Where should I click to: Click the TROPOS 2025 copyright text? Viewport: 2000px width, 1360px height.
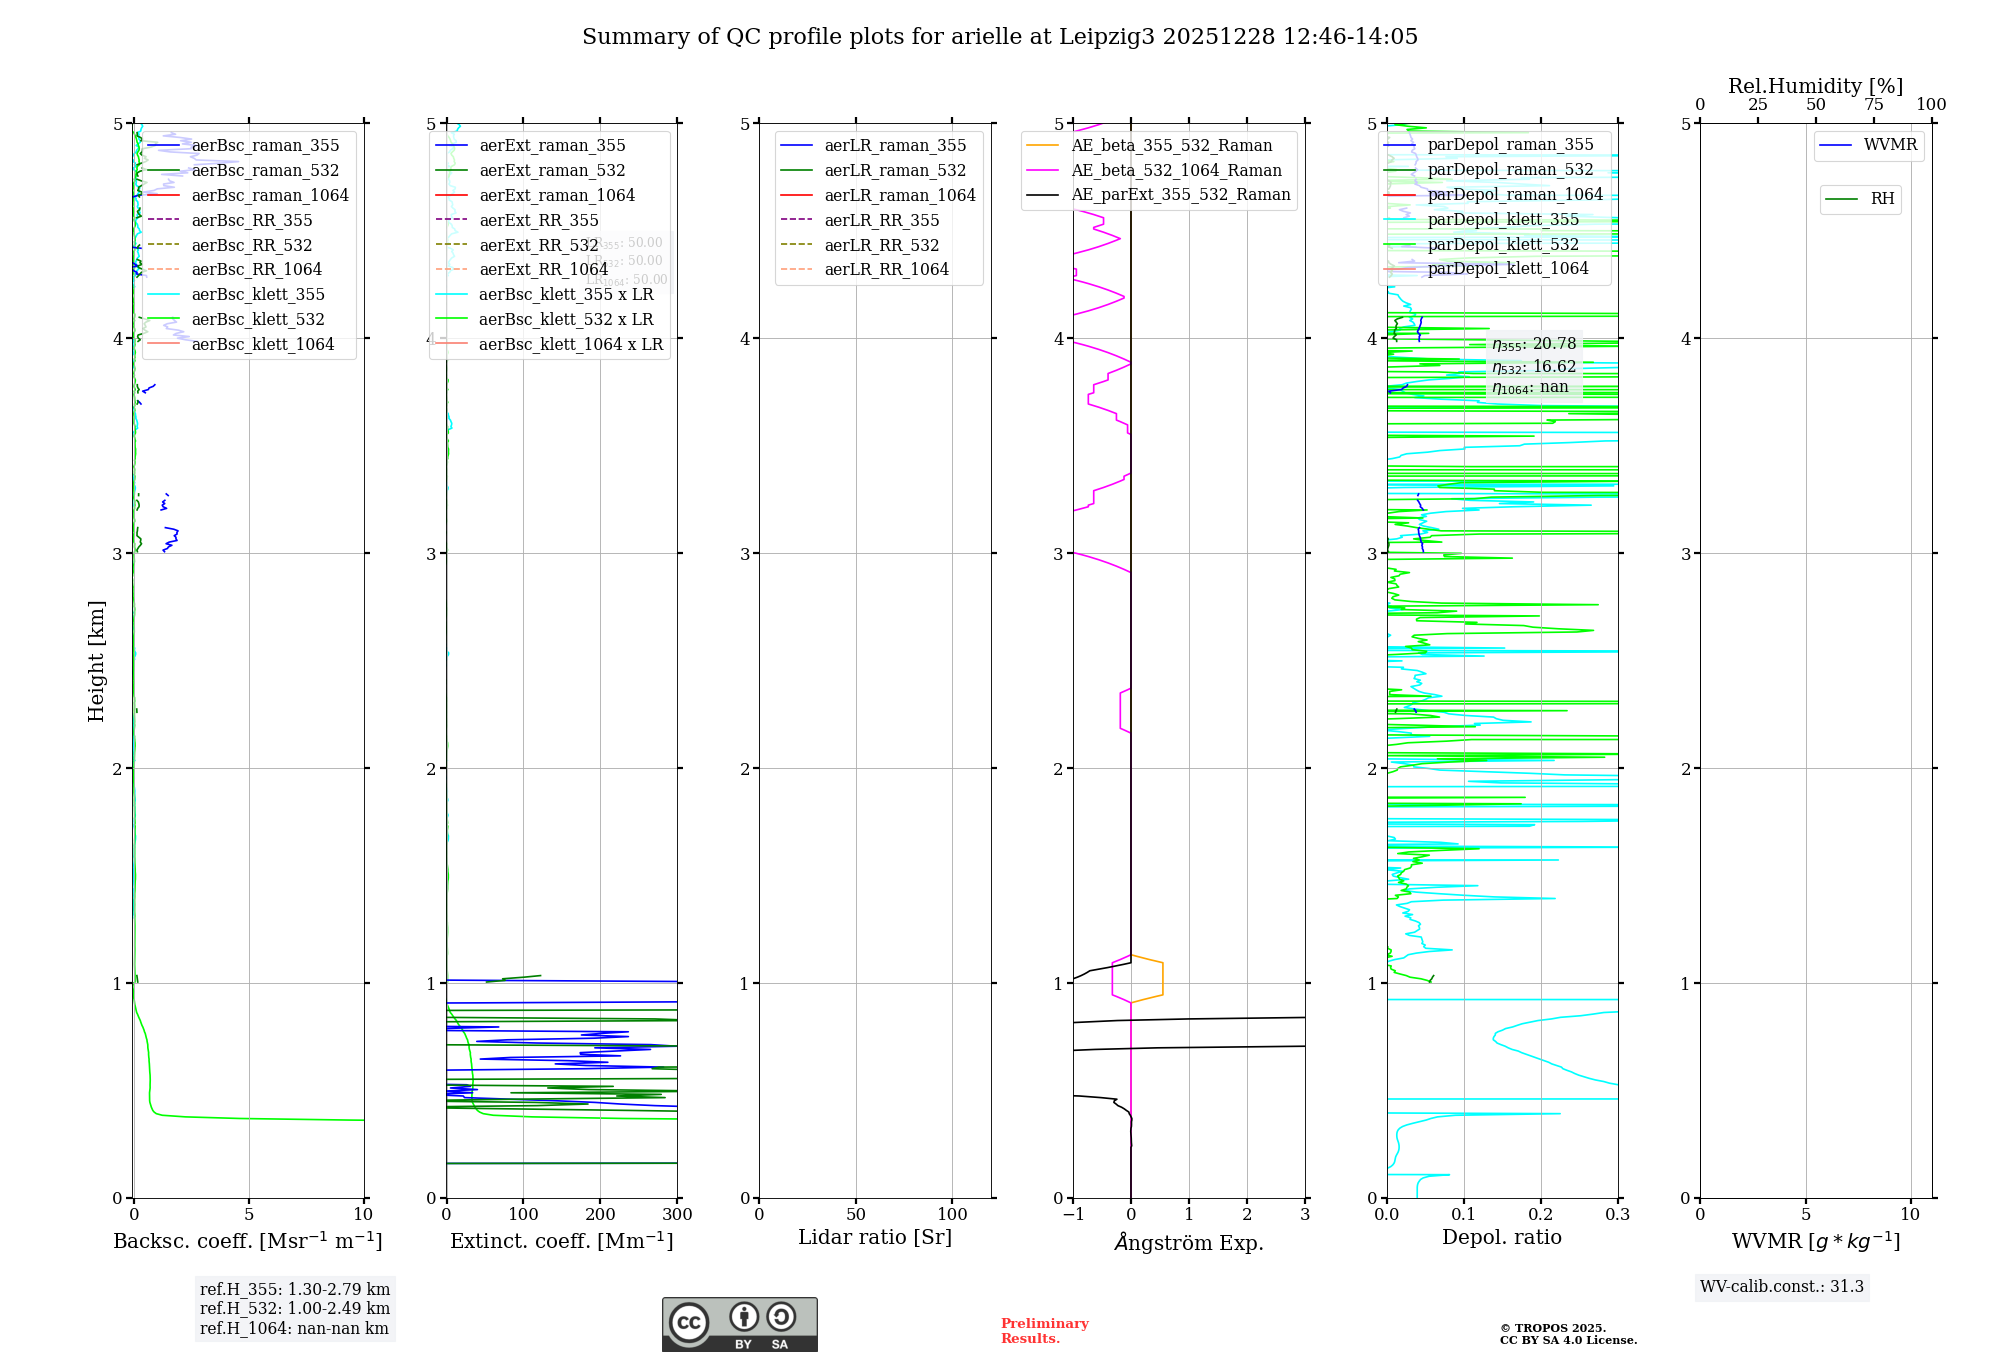click(x=1552, y=1329)
